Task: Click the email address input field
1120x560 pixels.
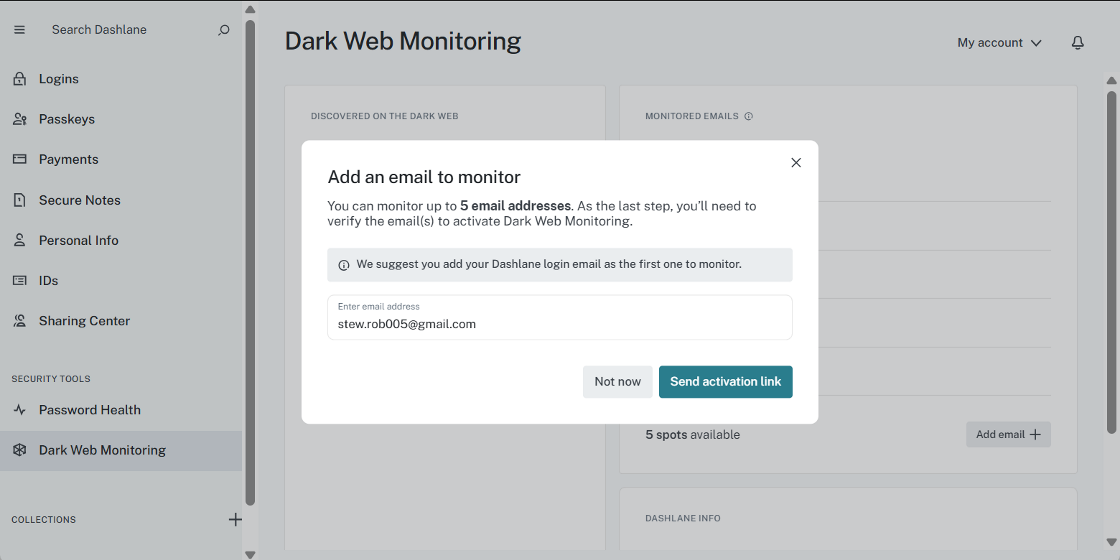Action: point(560,324)
